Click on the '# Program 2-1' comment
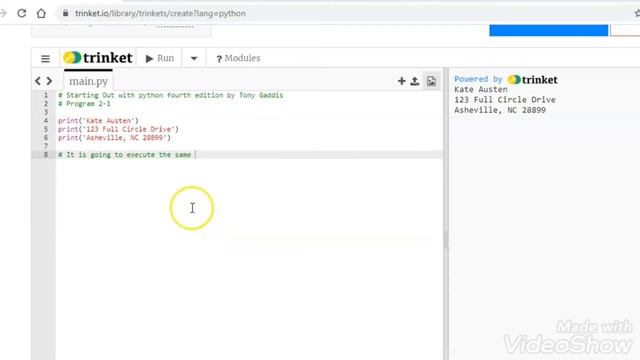640x360 pixels. point(84,104)
